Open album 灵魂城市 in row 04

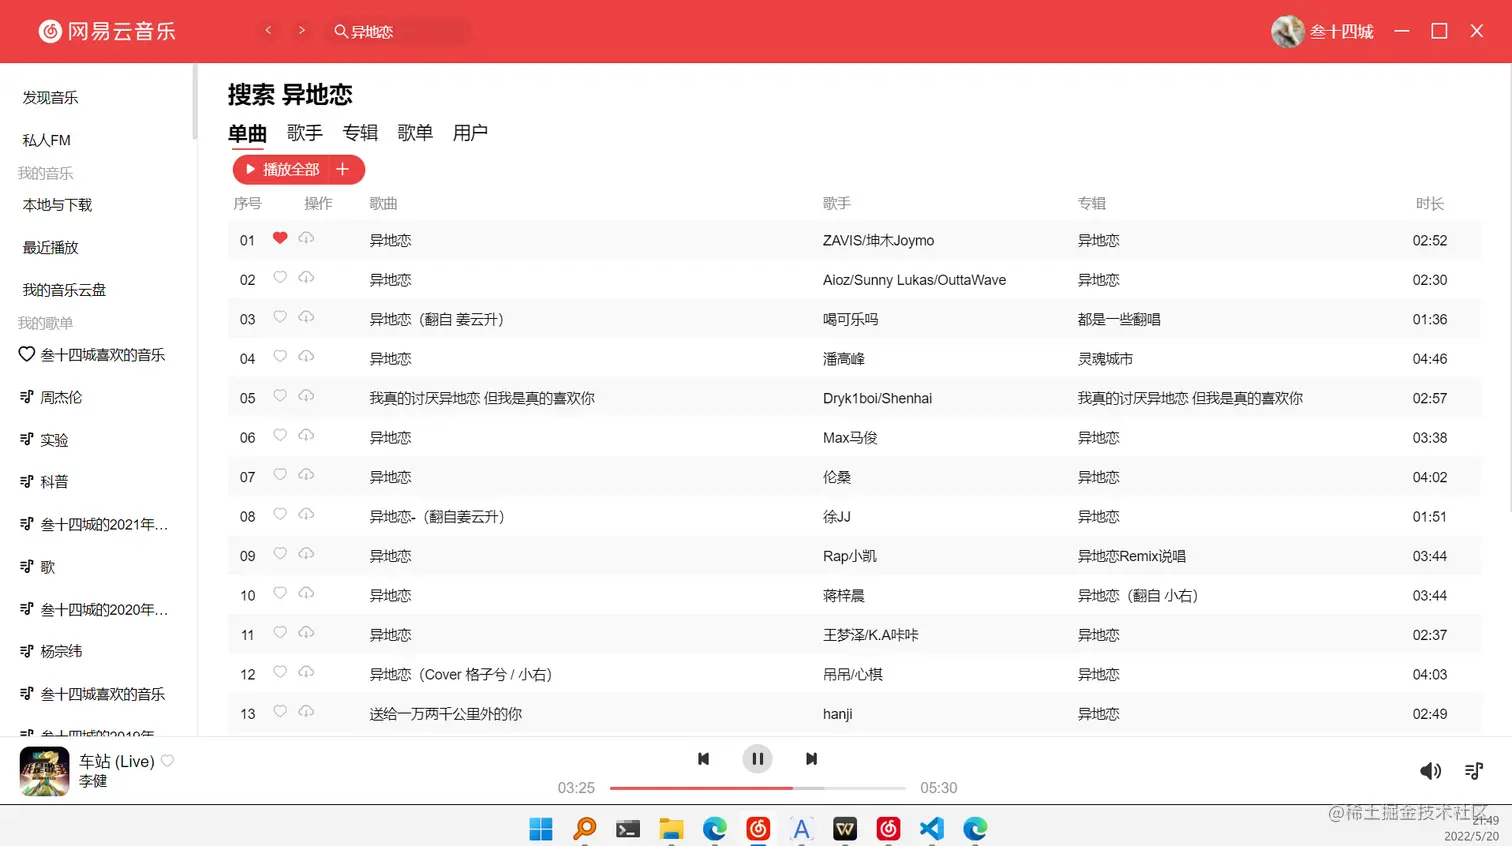(1105, 359)
